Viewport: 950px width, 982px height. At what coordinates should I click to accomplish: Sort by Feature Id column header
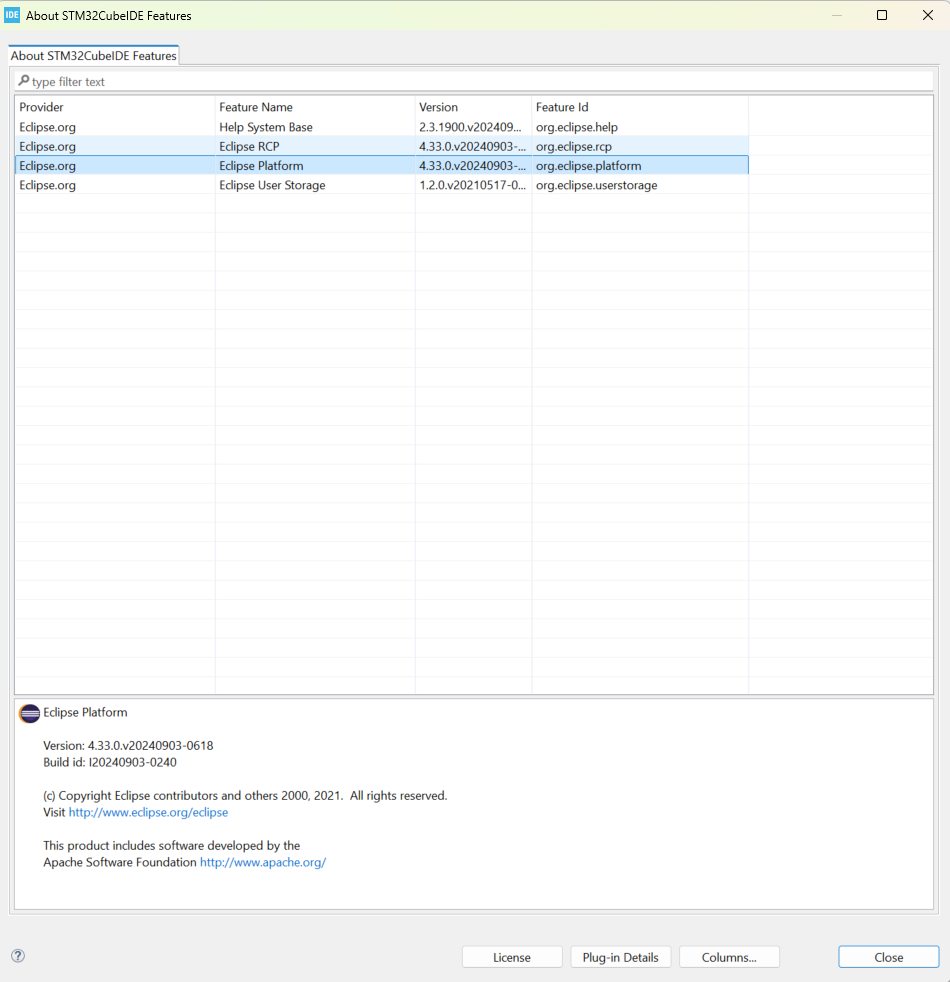coord(640,107)
